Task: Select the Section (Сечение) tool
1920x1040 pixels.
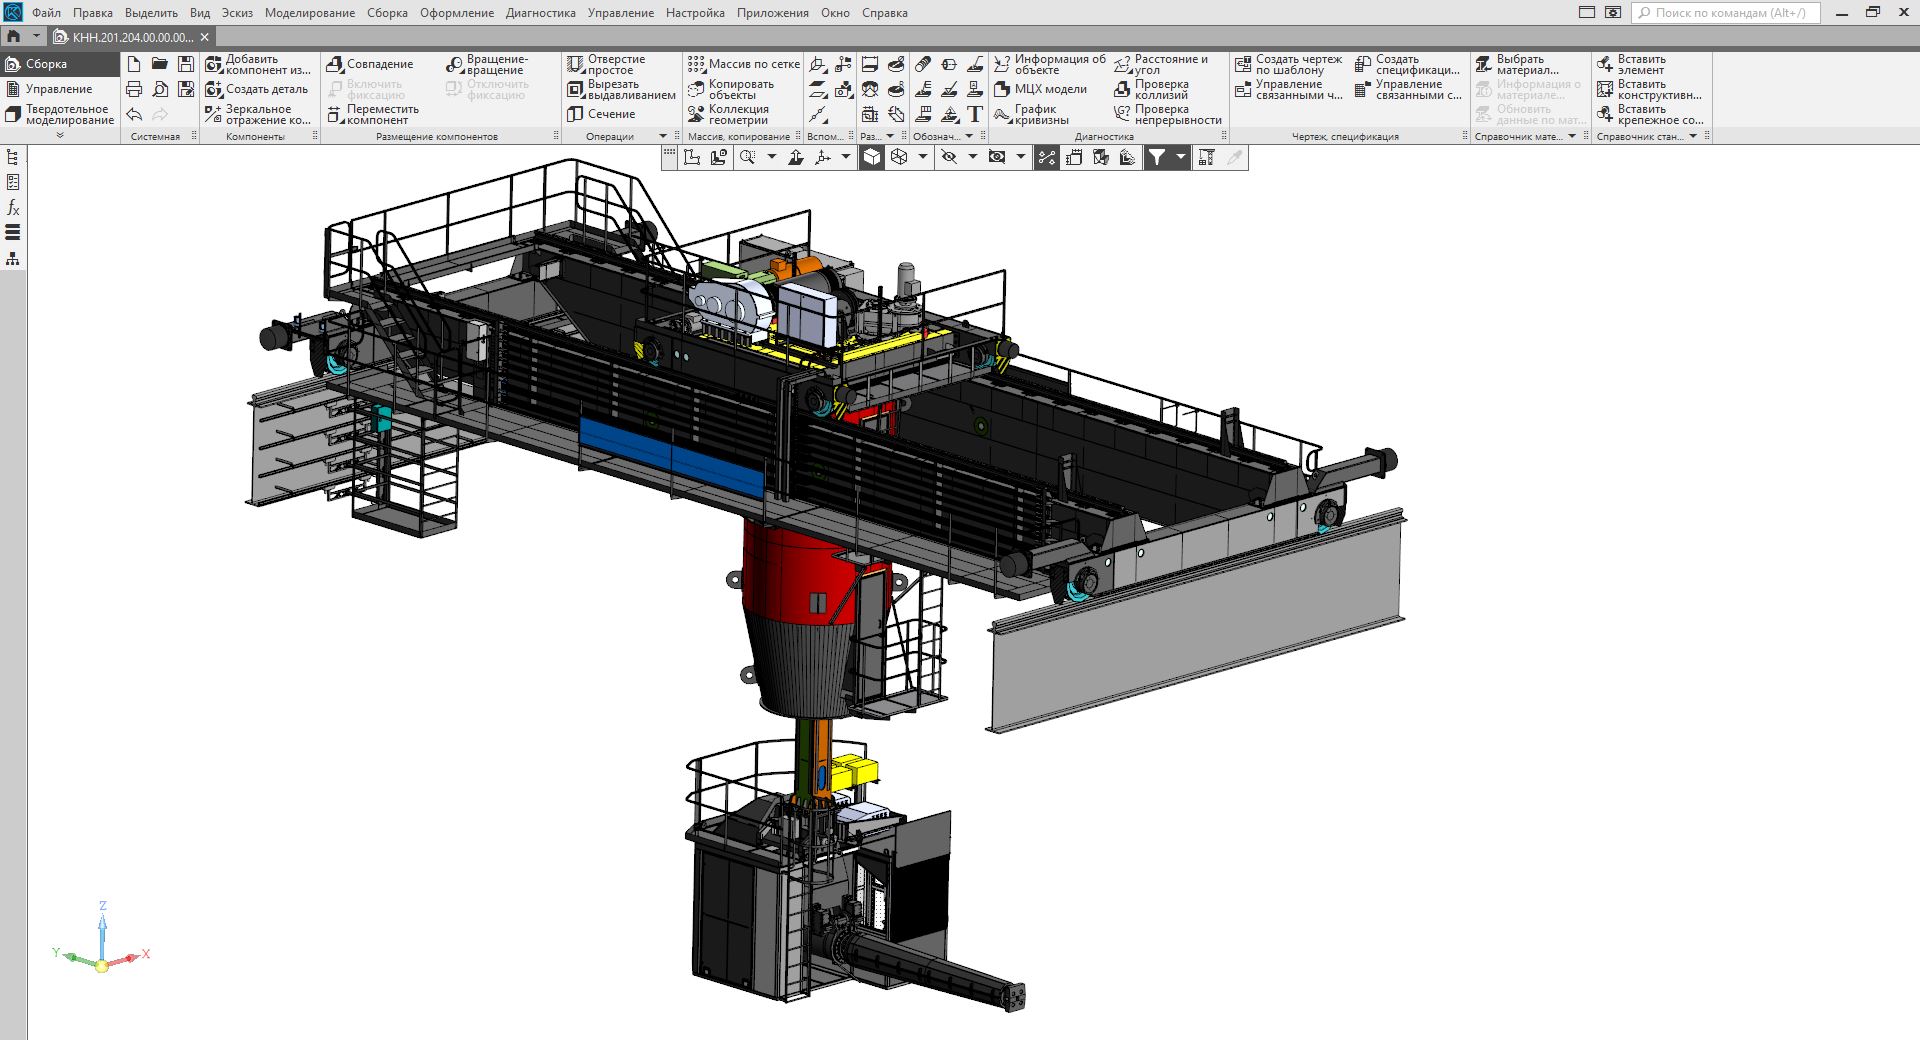Action: click(x=603, y=114)
